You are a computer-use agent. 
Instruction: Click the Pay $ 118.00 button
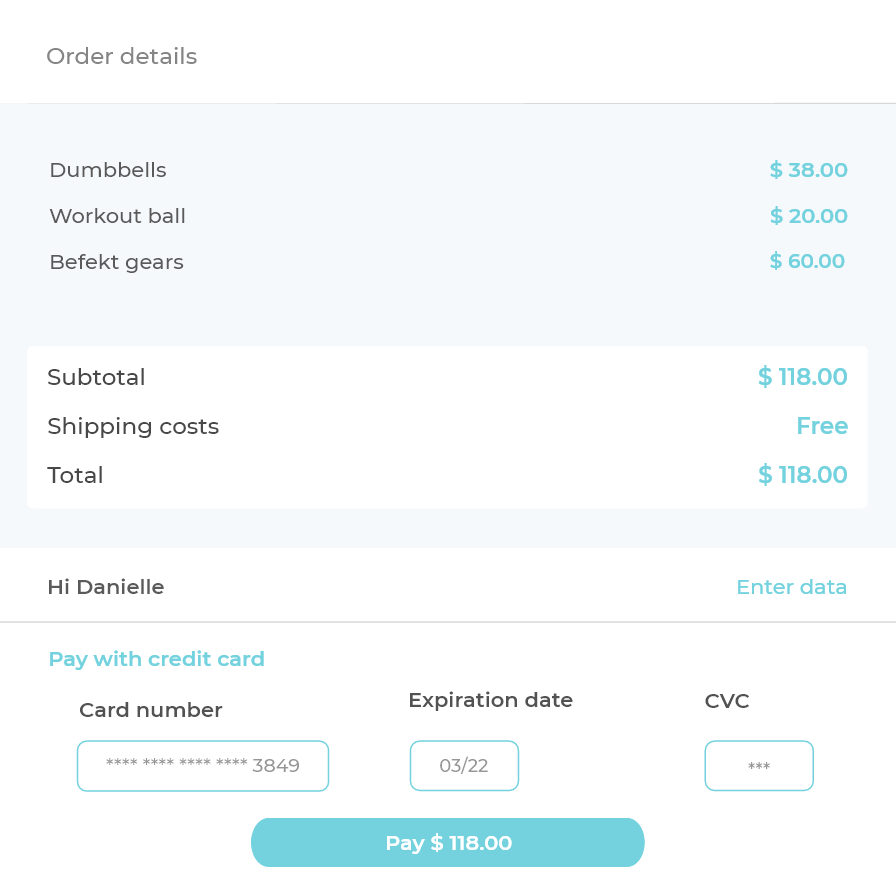[448, 843]
